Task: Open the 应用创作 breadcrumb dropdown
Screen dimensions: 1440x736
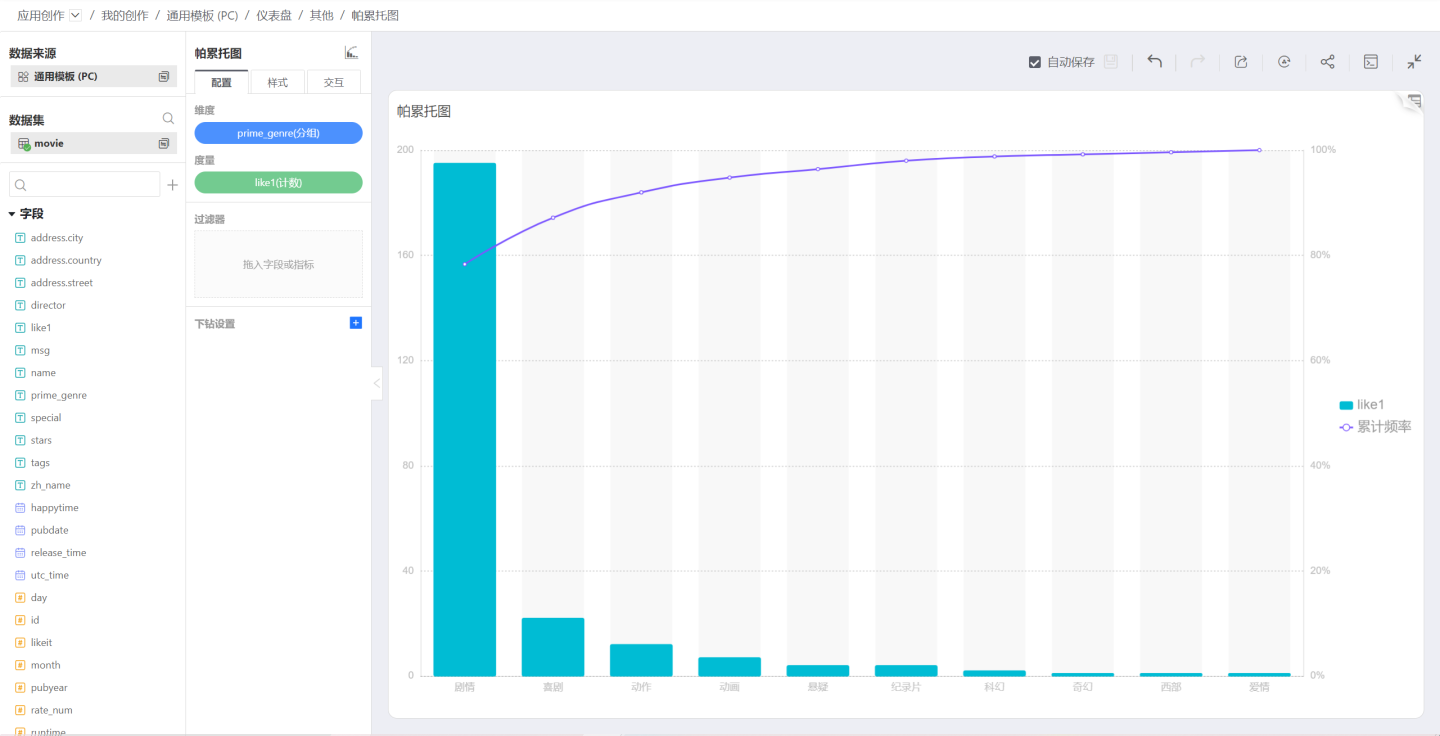Action: coord(75,15)
